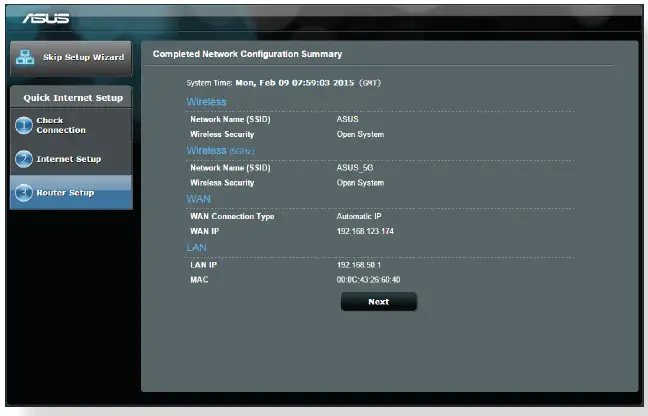Click the WAN section heading
The width and height of the screenshot is (648, 416).
198,199
